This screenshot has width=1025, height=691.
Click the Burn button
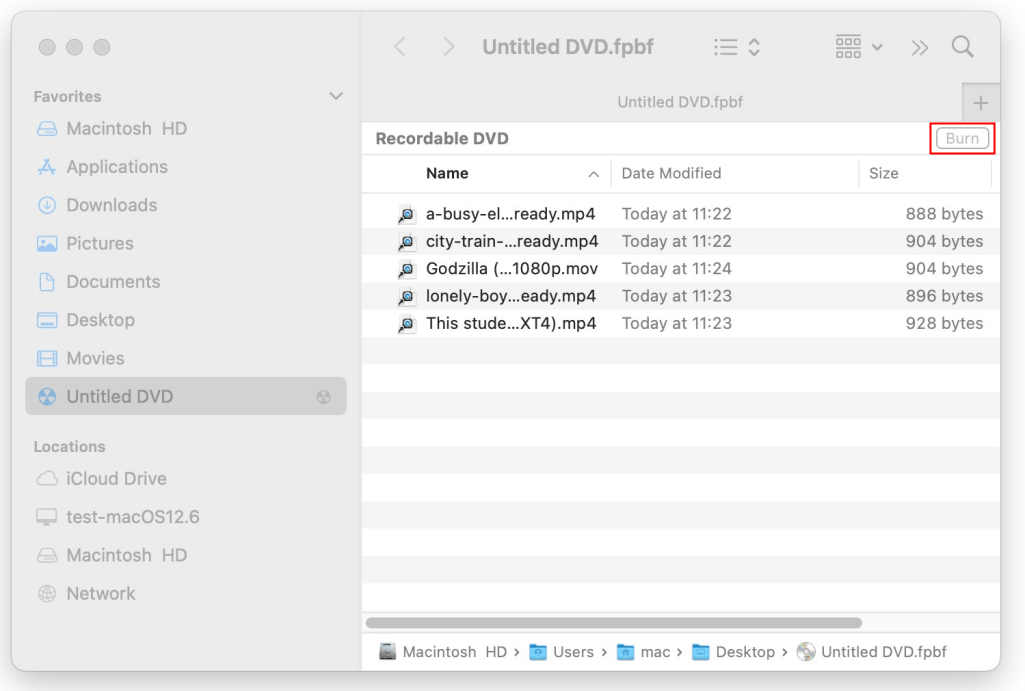[962, 139]
